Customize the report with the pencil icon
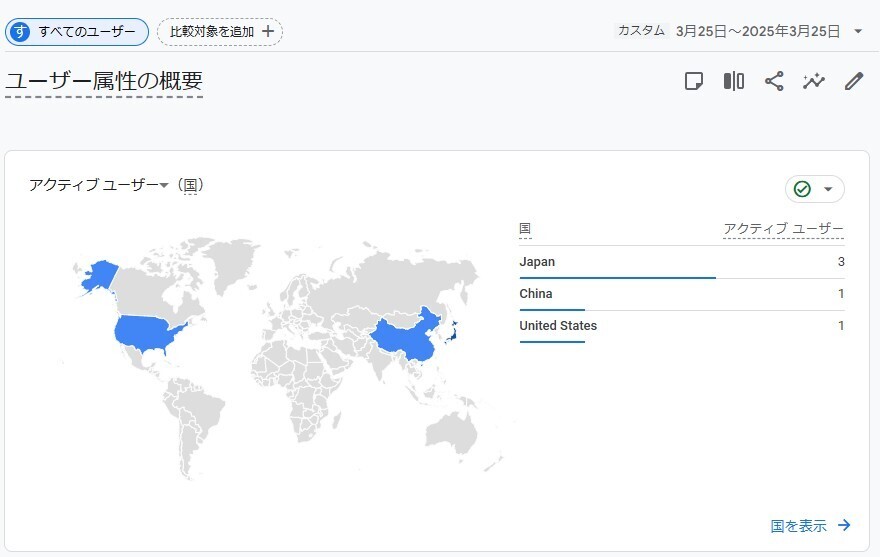880x557 pixels. (x=854, y=81)
